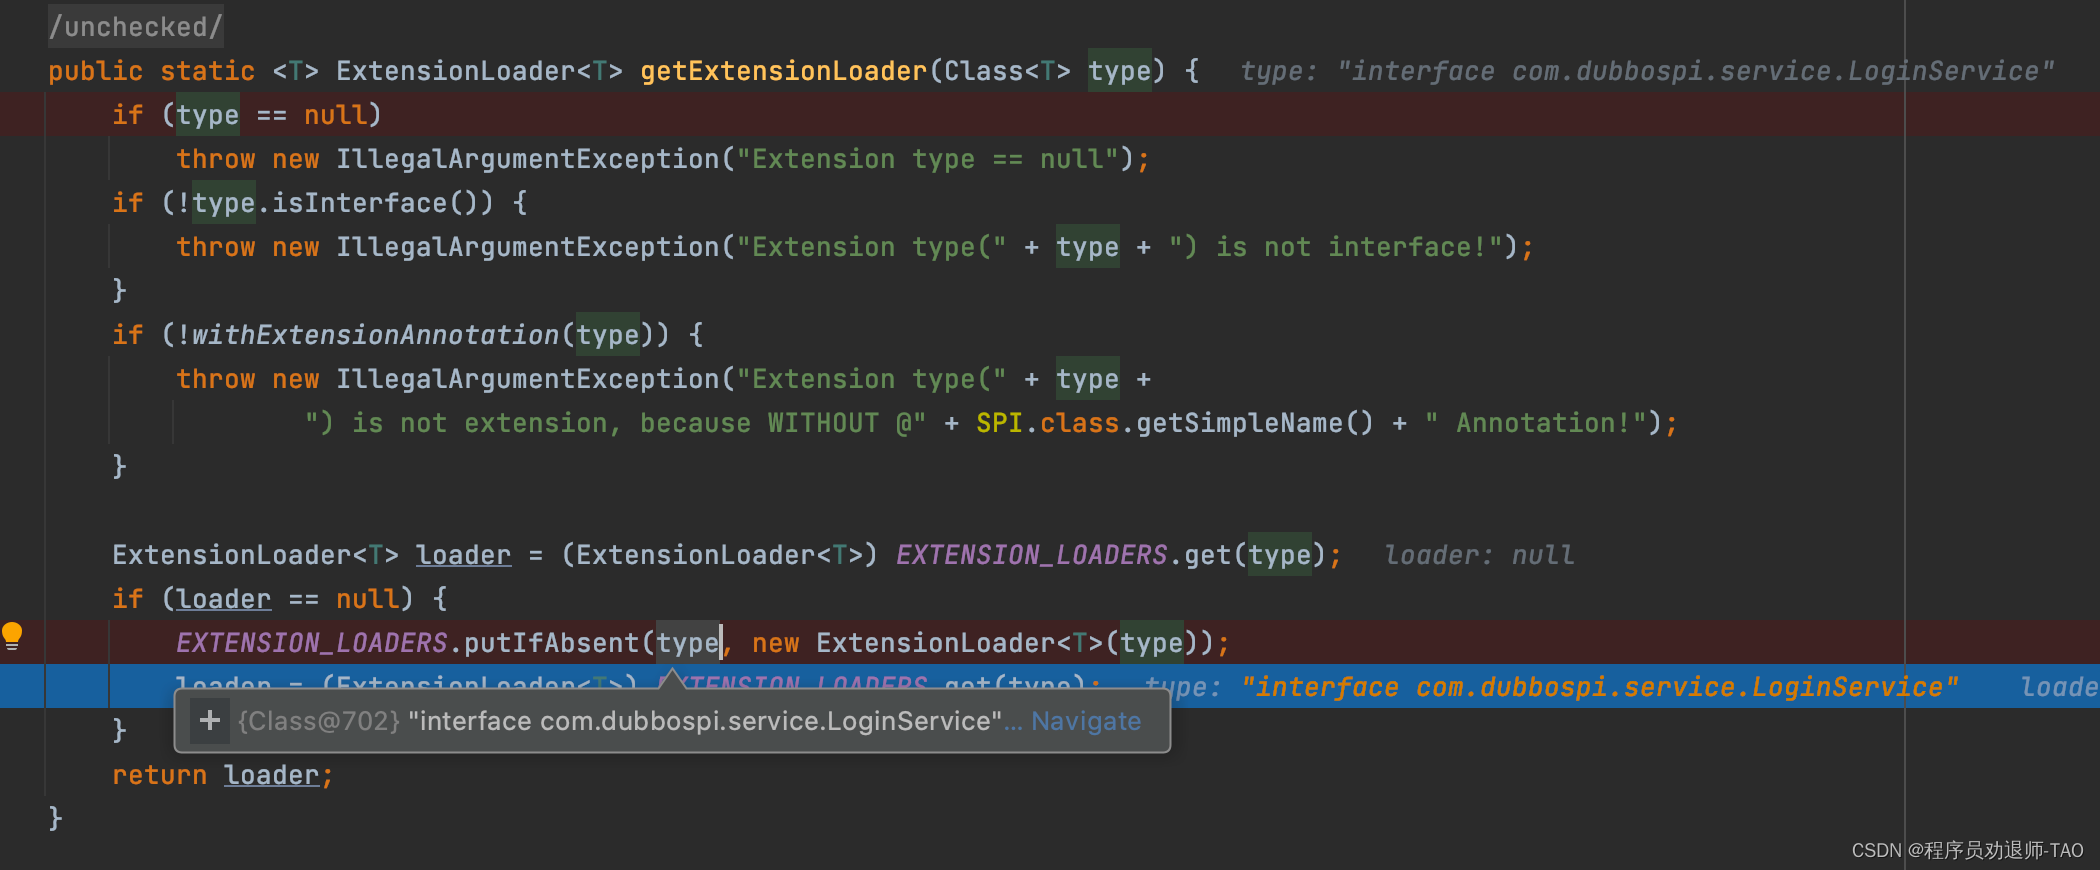Click the "Annotation!" string literal
Screen dimensions: 2100x870
tap(1536, 423)
